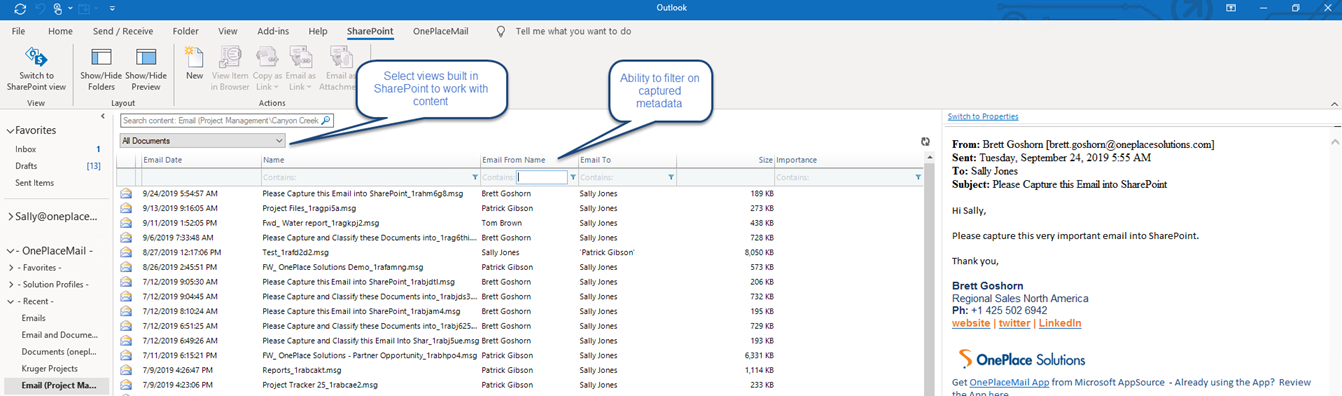Open the twitter link in signature
The height and width of the screenshot is (396, 1342).
tap(1014, 323)
